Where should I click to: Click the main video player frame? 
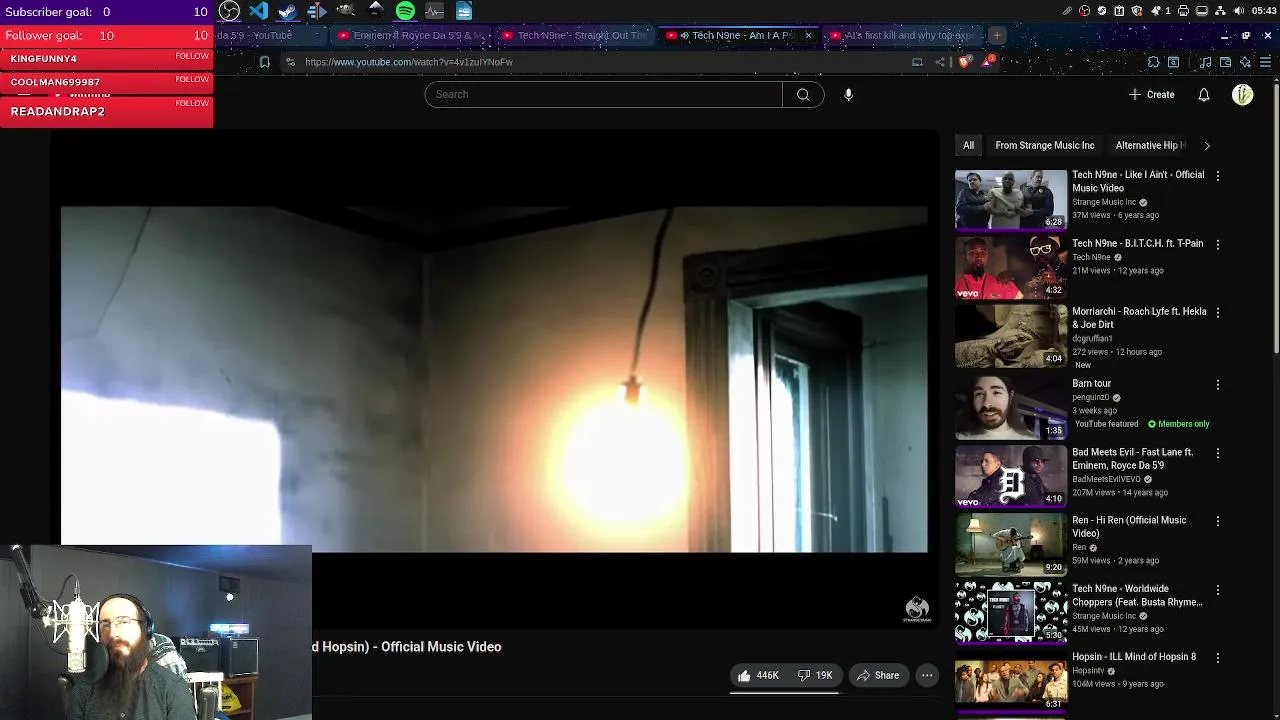494,380
